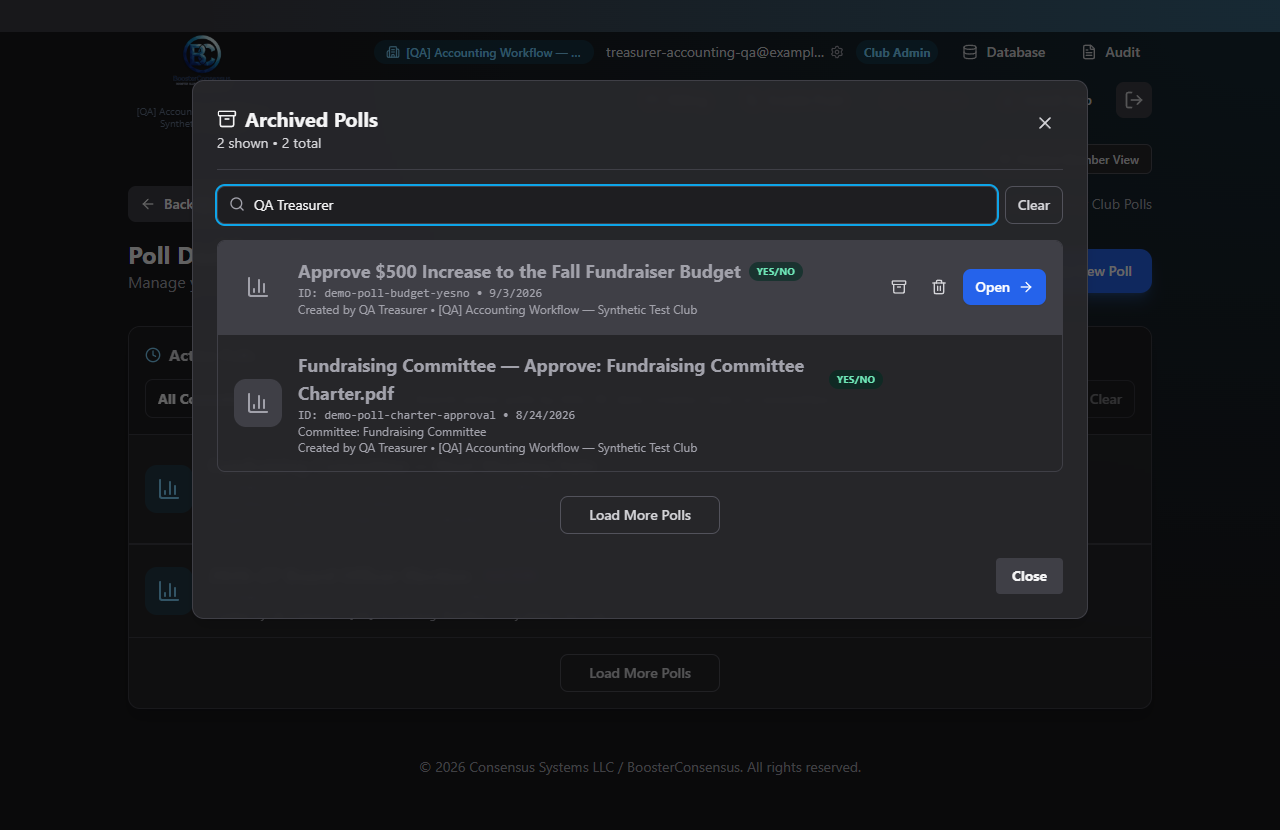
Task: Click the YES/NO badge on the charter poll
Action: [856, 379]
